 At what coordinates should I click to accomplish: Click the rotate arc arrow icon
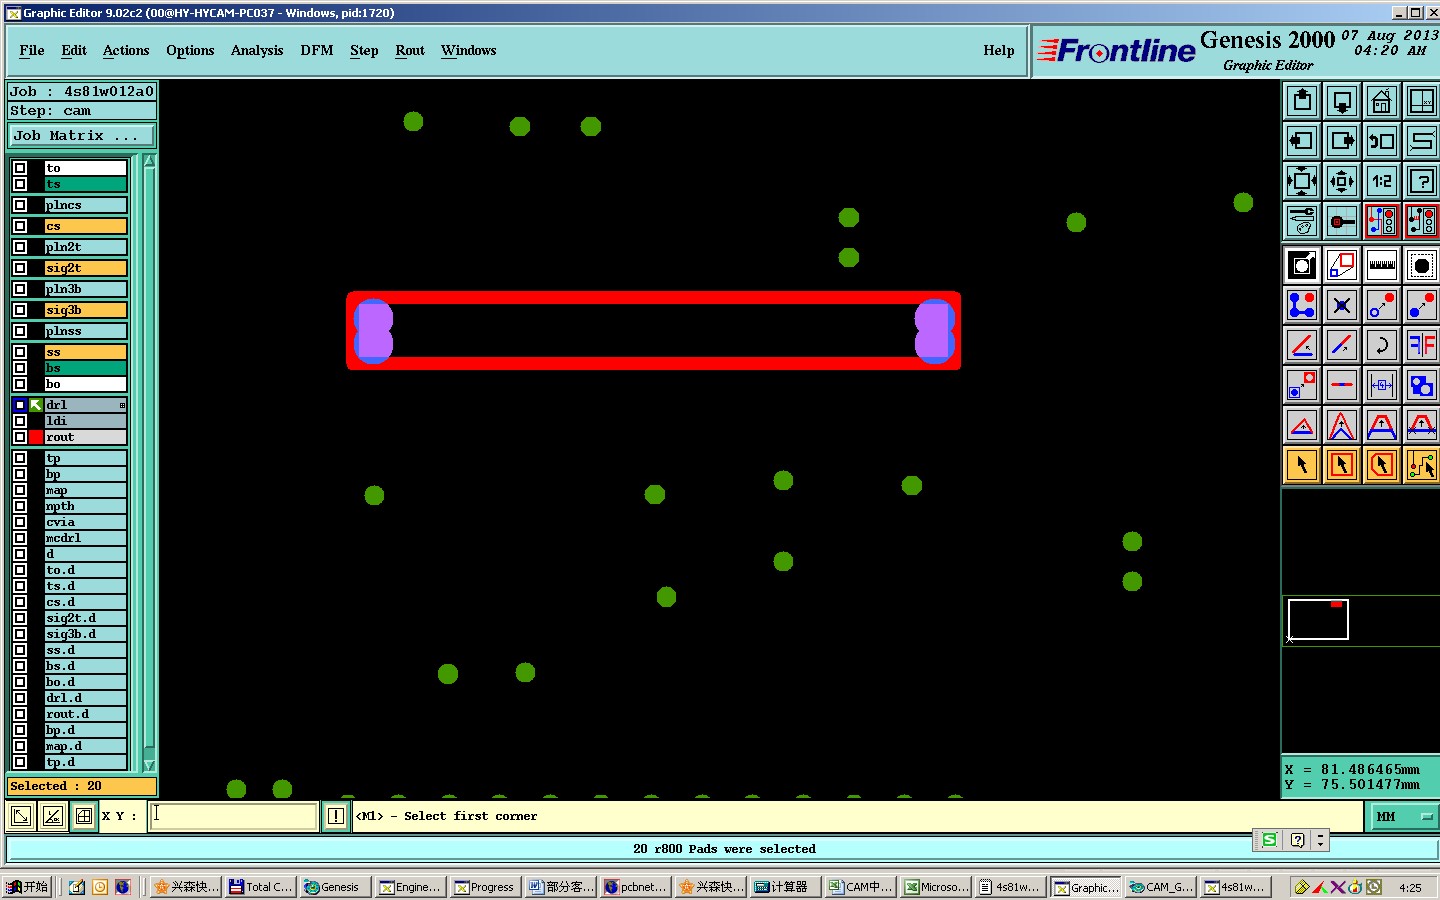(1382, 345)
